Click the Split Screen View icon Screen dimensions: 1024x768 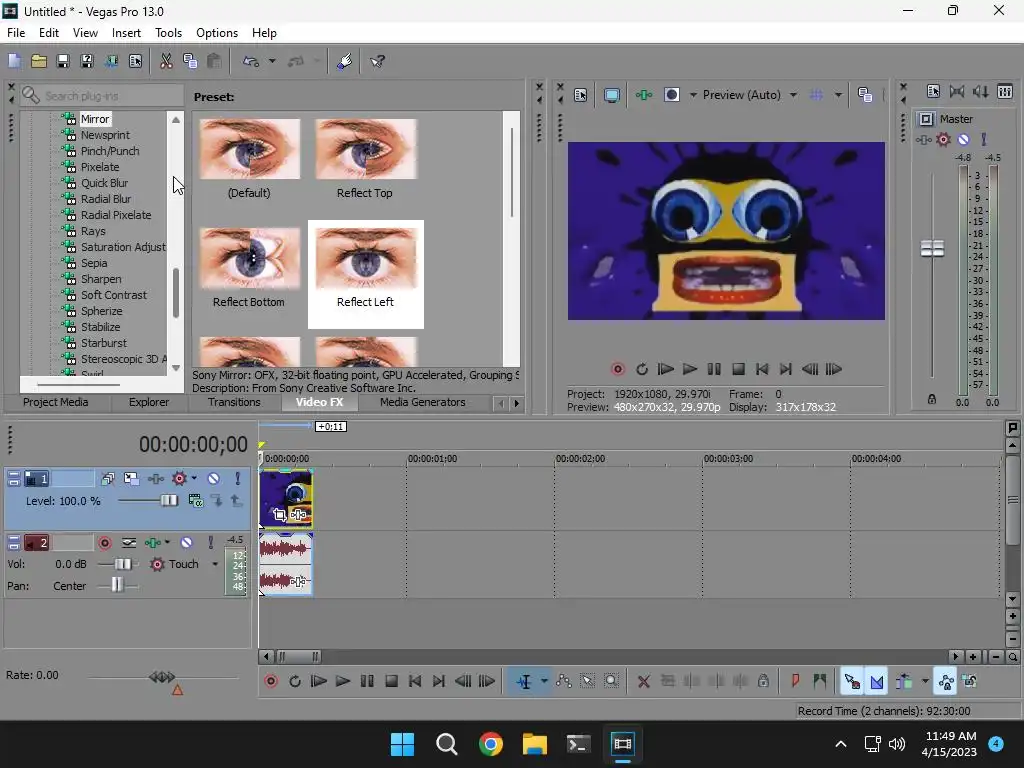click(672, 95)
